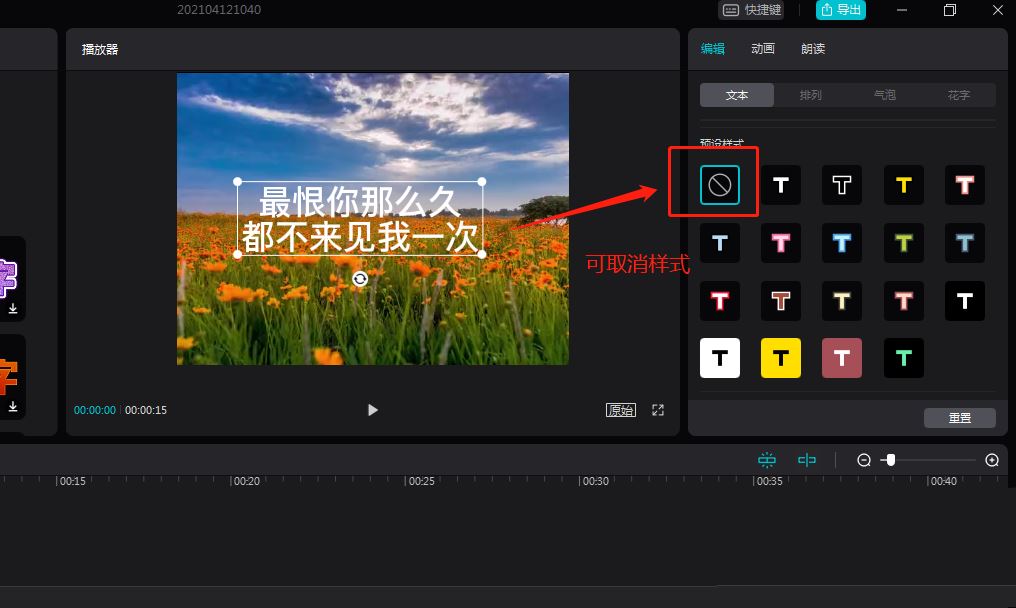Apply mint green text preset
Viewport: 1016px width, 608px height.
click(903, 358)
